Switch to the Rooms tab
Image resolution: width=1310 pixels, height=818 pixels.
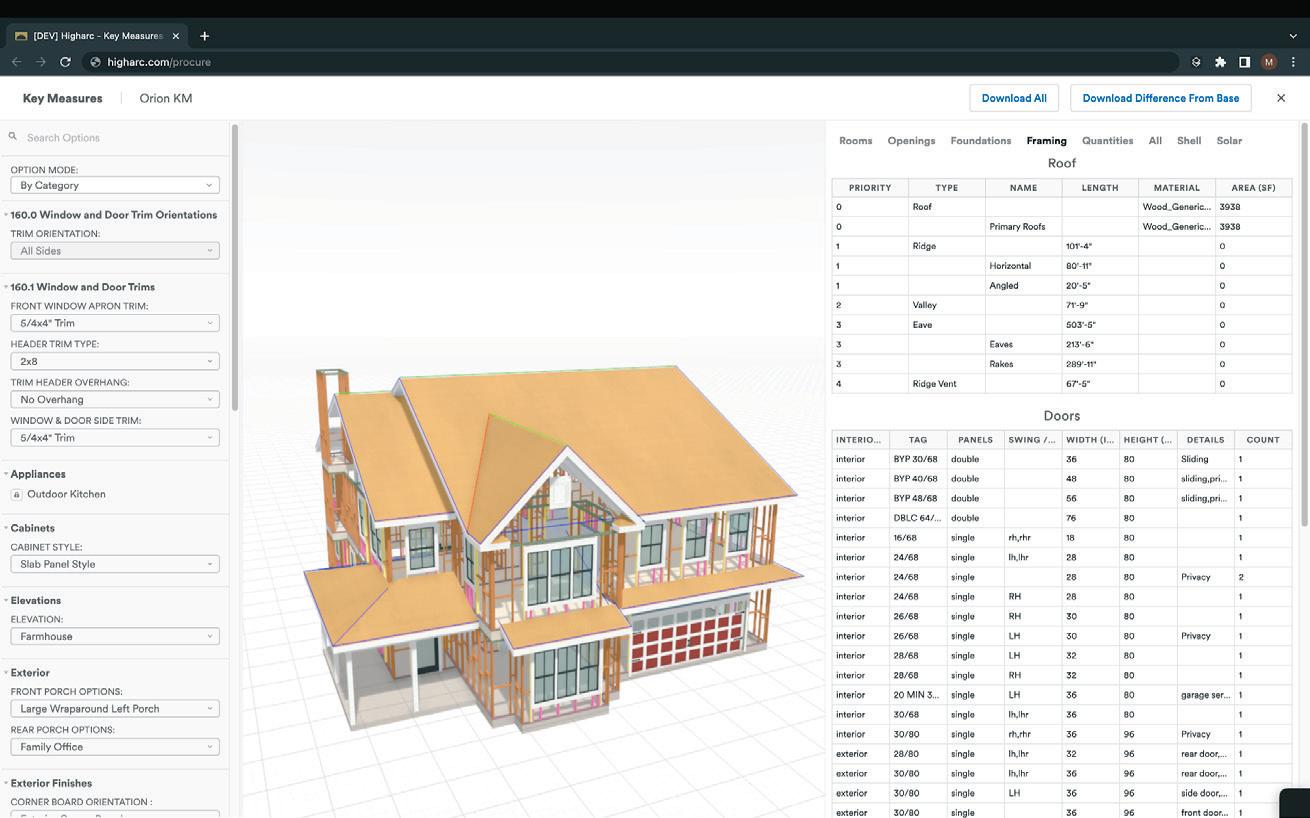tap(856, 141)
